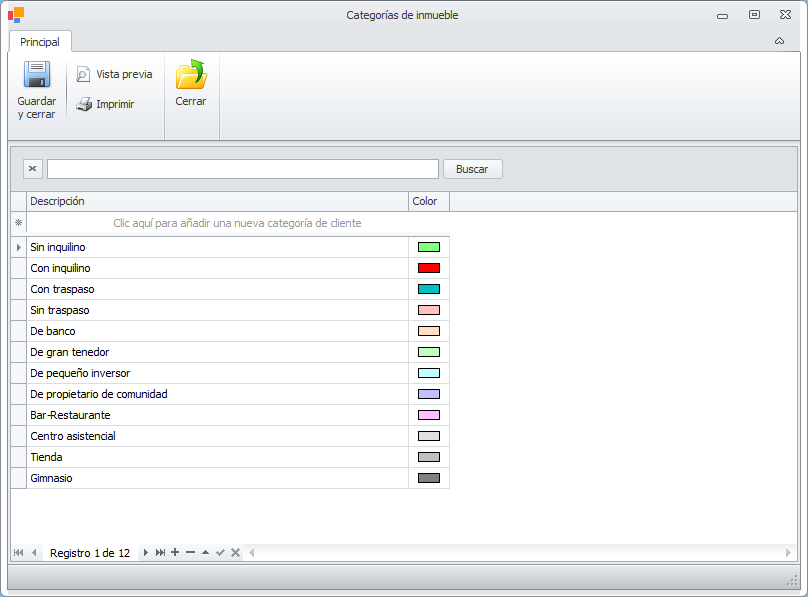This screenshot has height=597, width=808.
Task: Click the application logo icon
Action: [x=16, y=15]
